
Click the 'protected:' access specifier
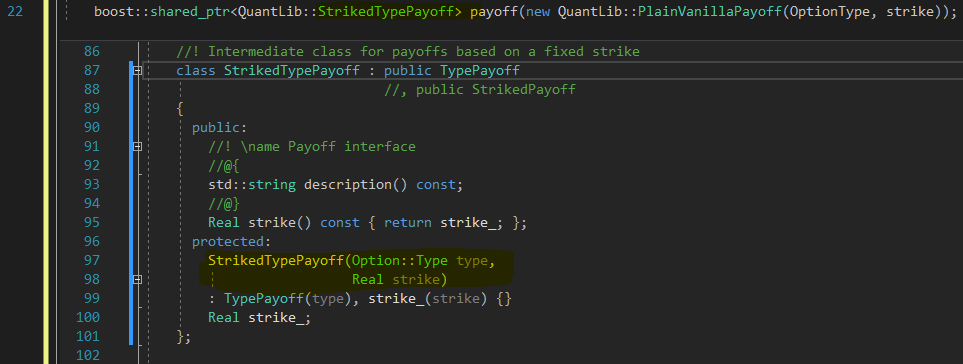(x=232, y=242)
